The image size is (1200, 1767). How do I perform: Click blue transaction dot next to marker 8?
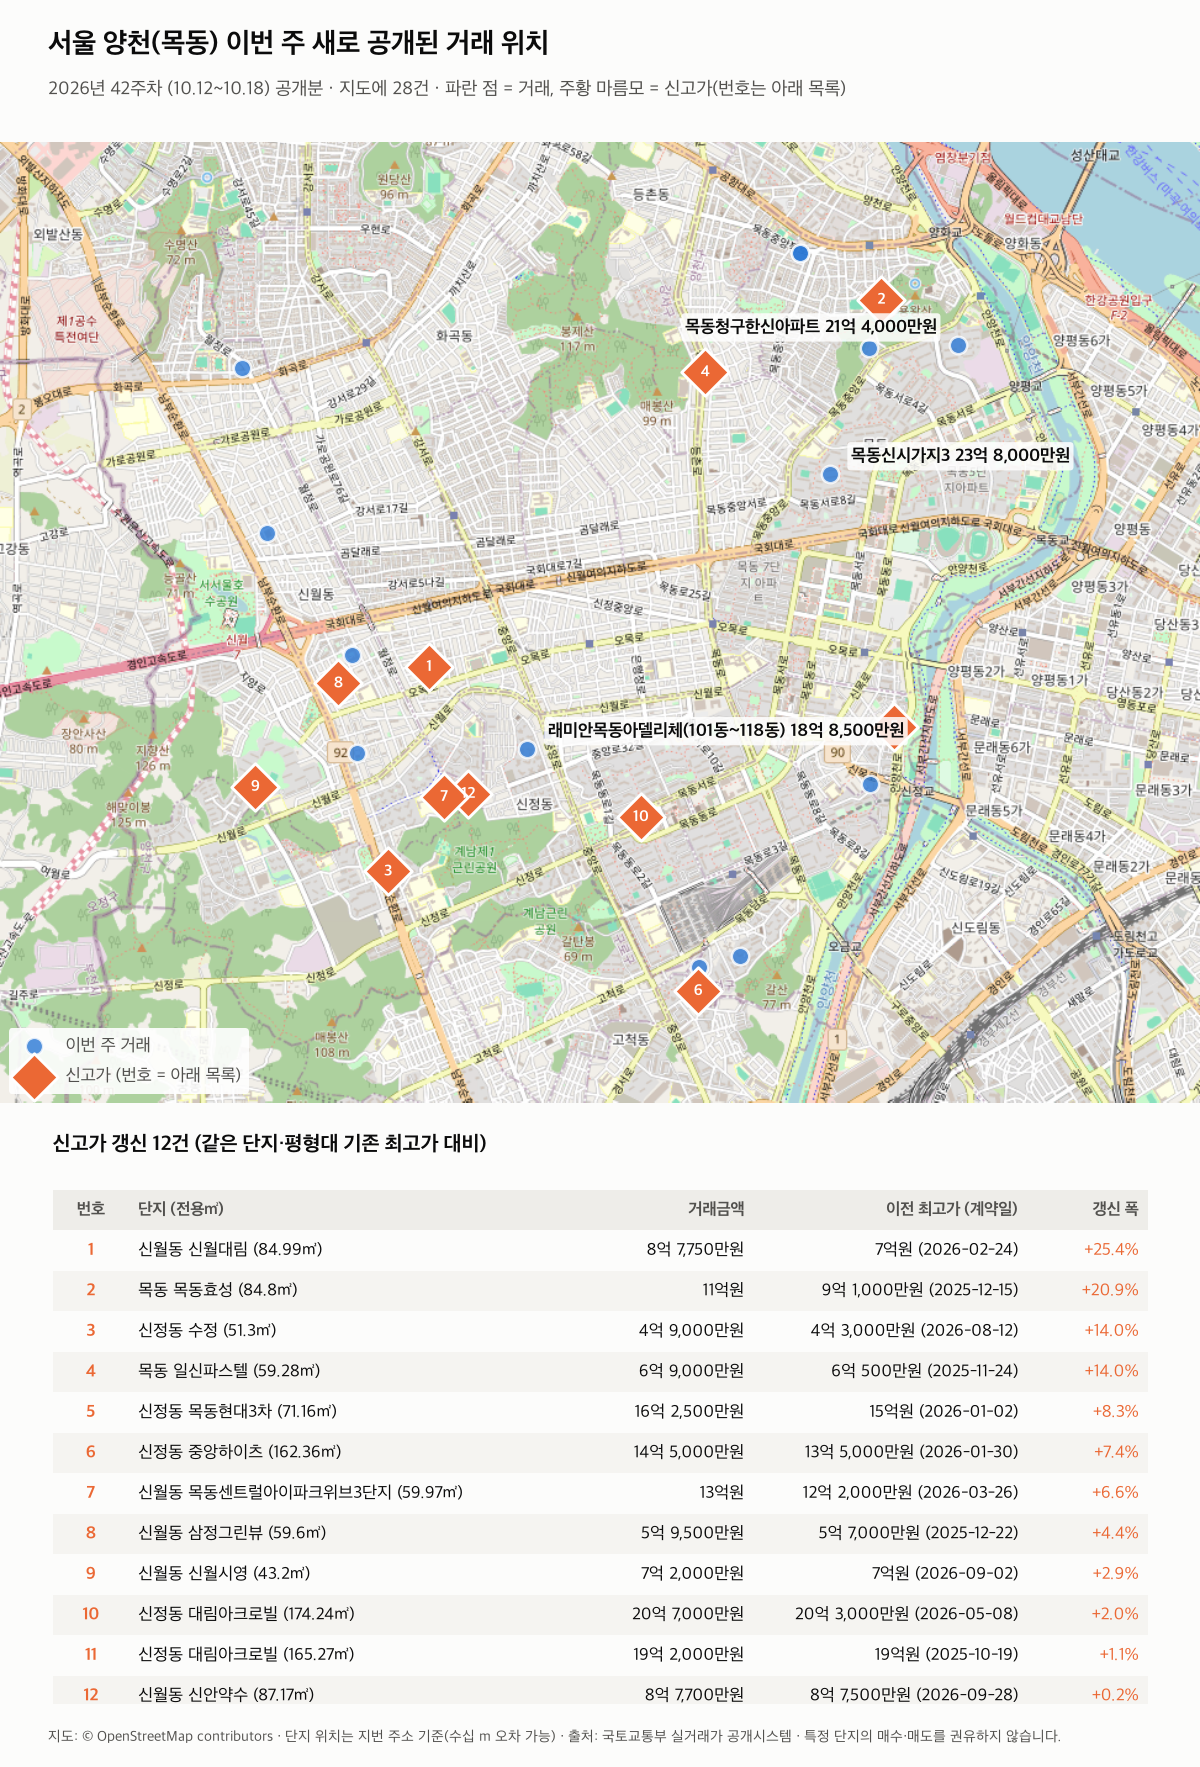tap(352, 656)
